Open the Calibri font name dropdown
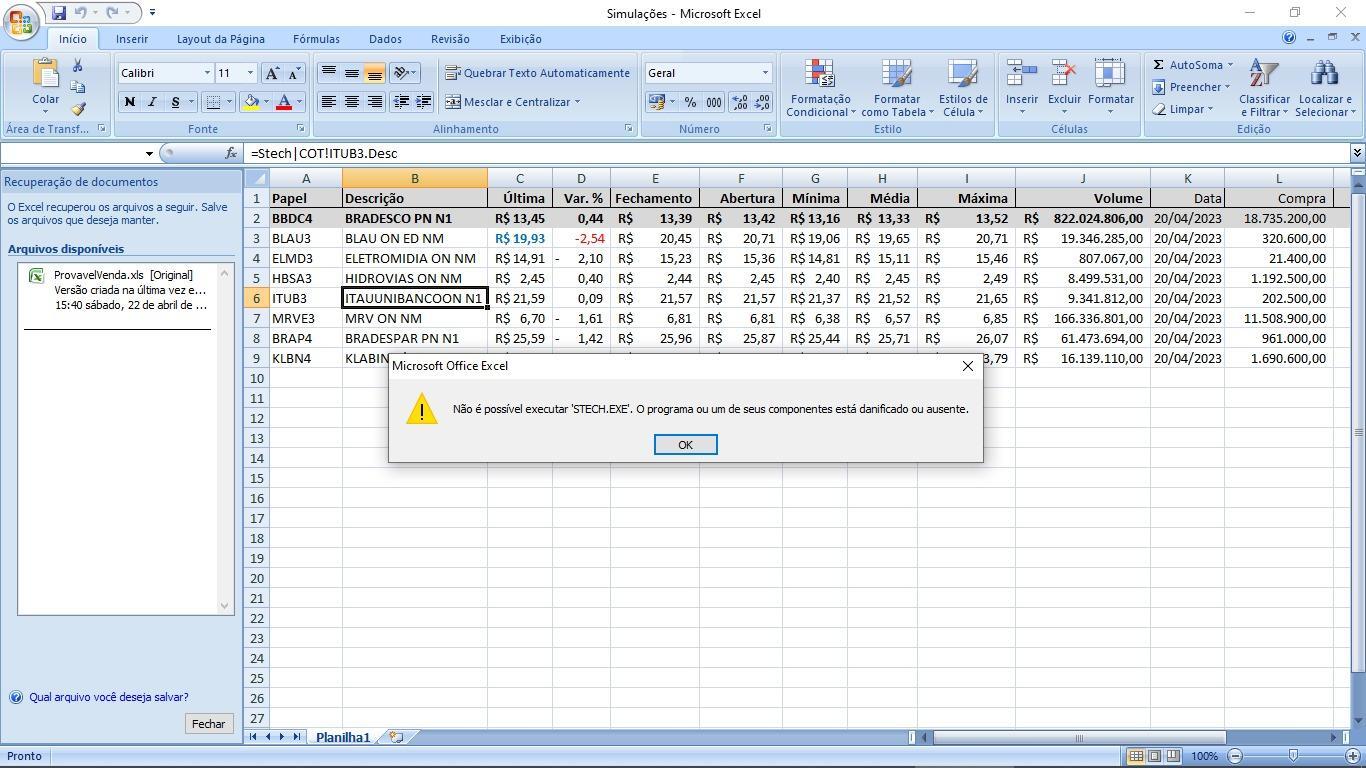The width and height of the screenshot is (1366, 768). tap(207, 73)
